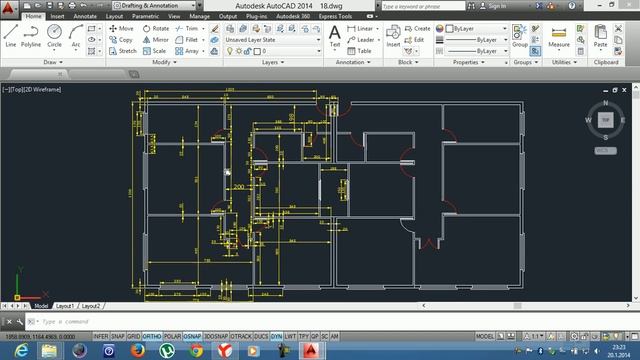The height and width of the screenshot is (360, 640).
Task: Switch to Layout1 tab
Action: (64, 306)
